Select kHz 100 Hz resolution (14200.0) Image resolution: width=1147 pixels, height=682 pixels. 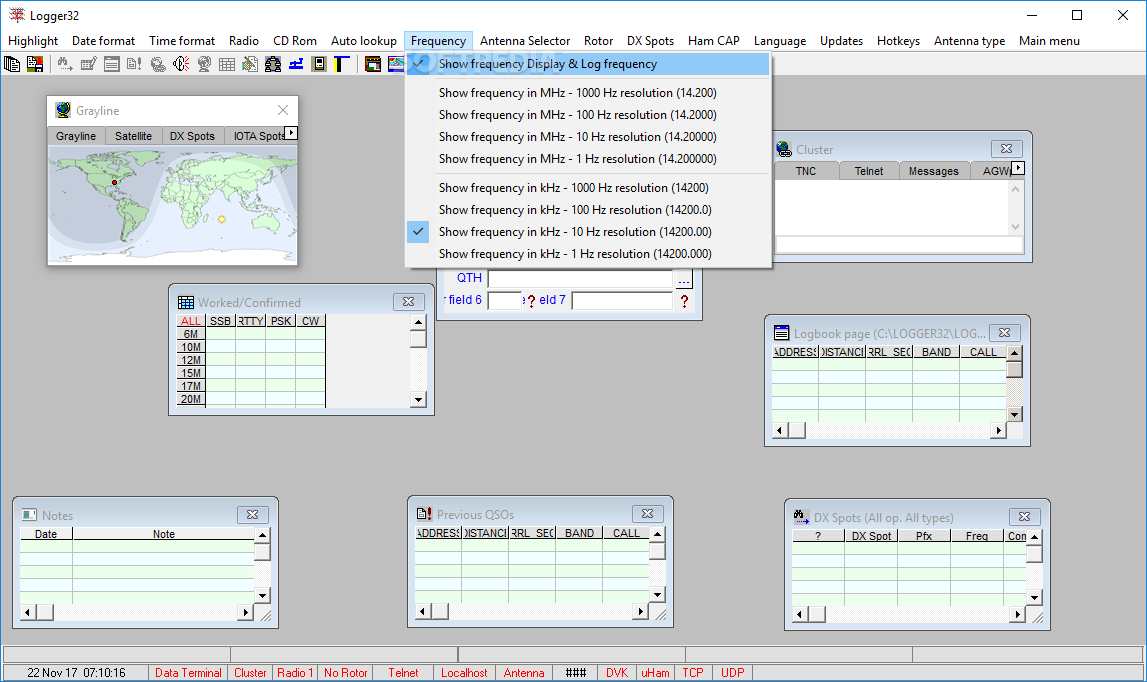[x=588, y=210]
